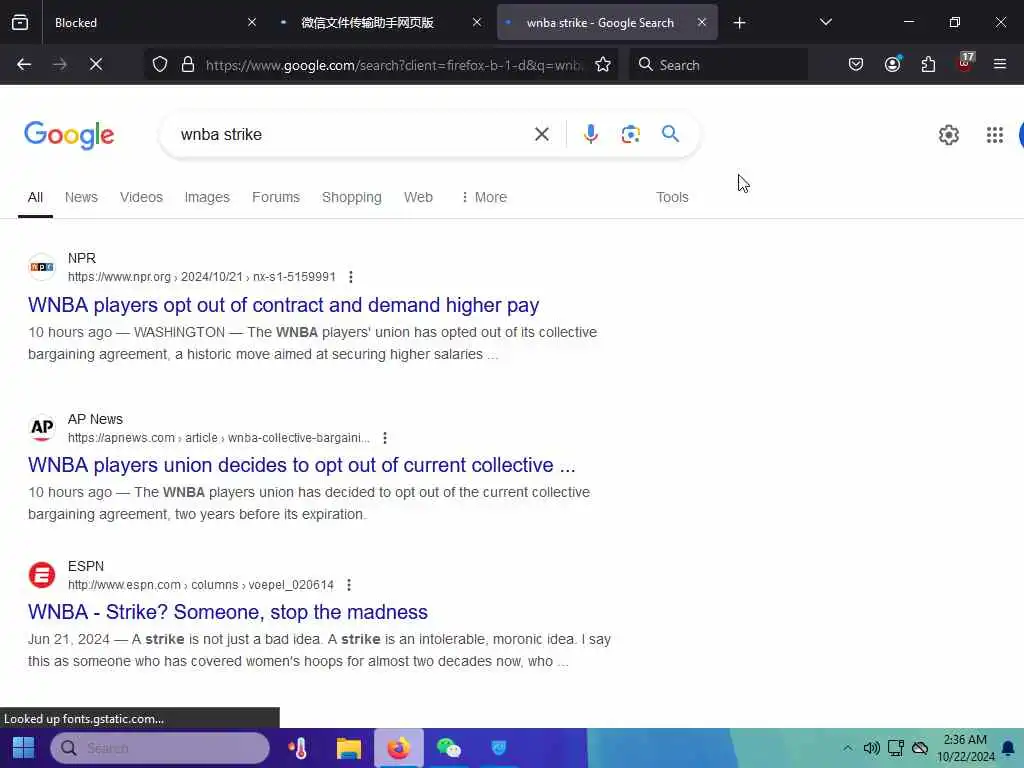Image resolution: width=1024 pixels, height=768 pixels.
Task: Open a new tab
Action: coord(739,23)
